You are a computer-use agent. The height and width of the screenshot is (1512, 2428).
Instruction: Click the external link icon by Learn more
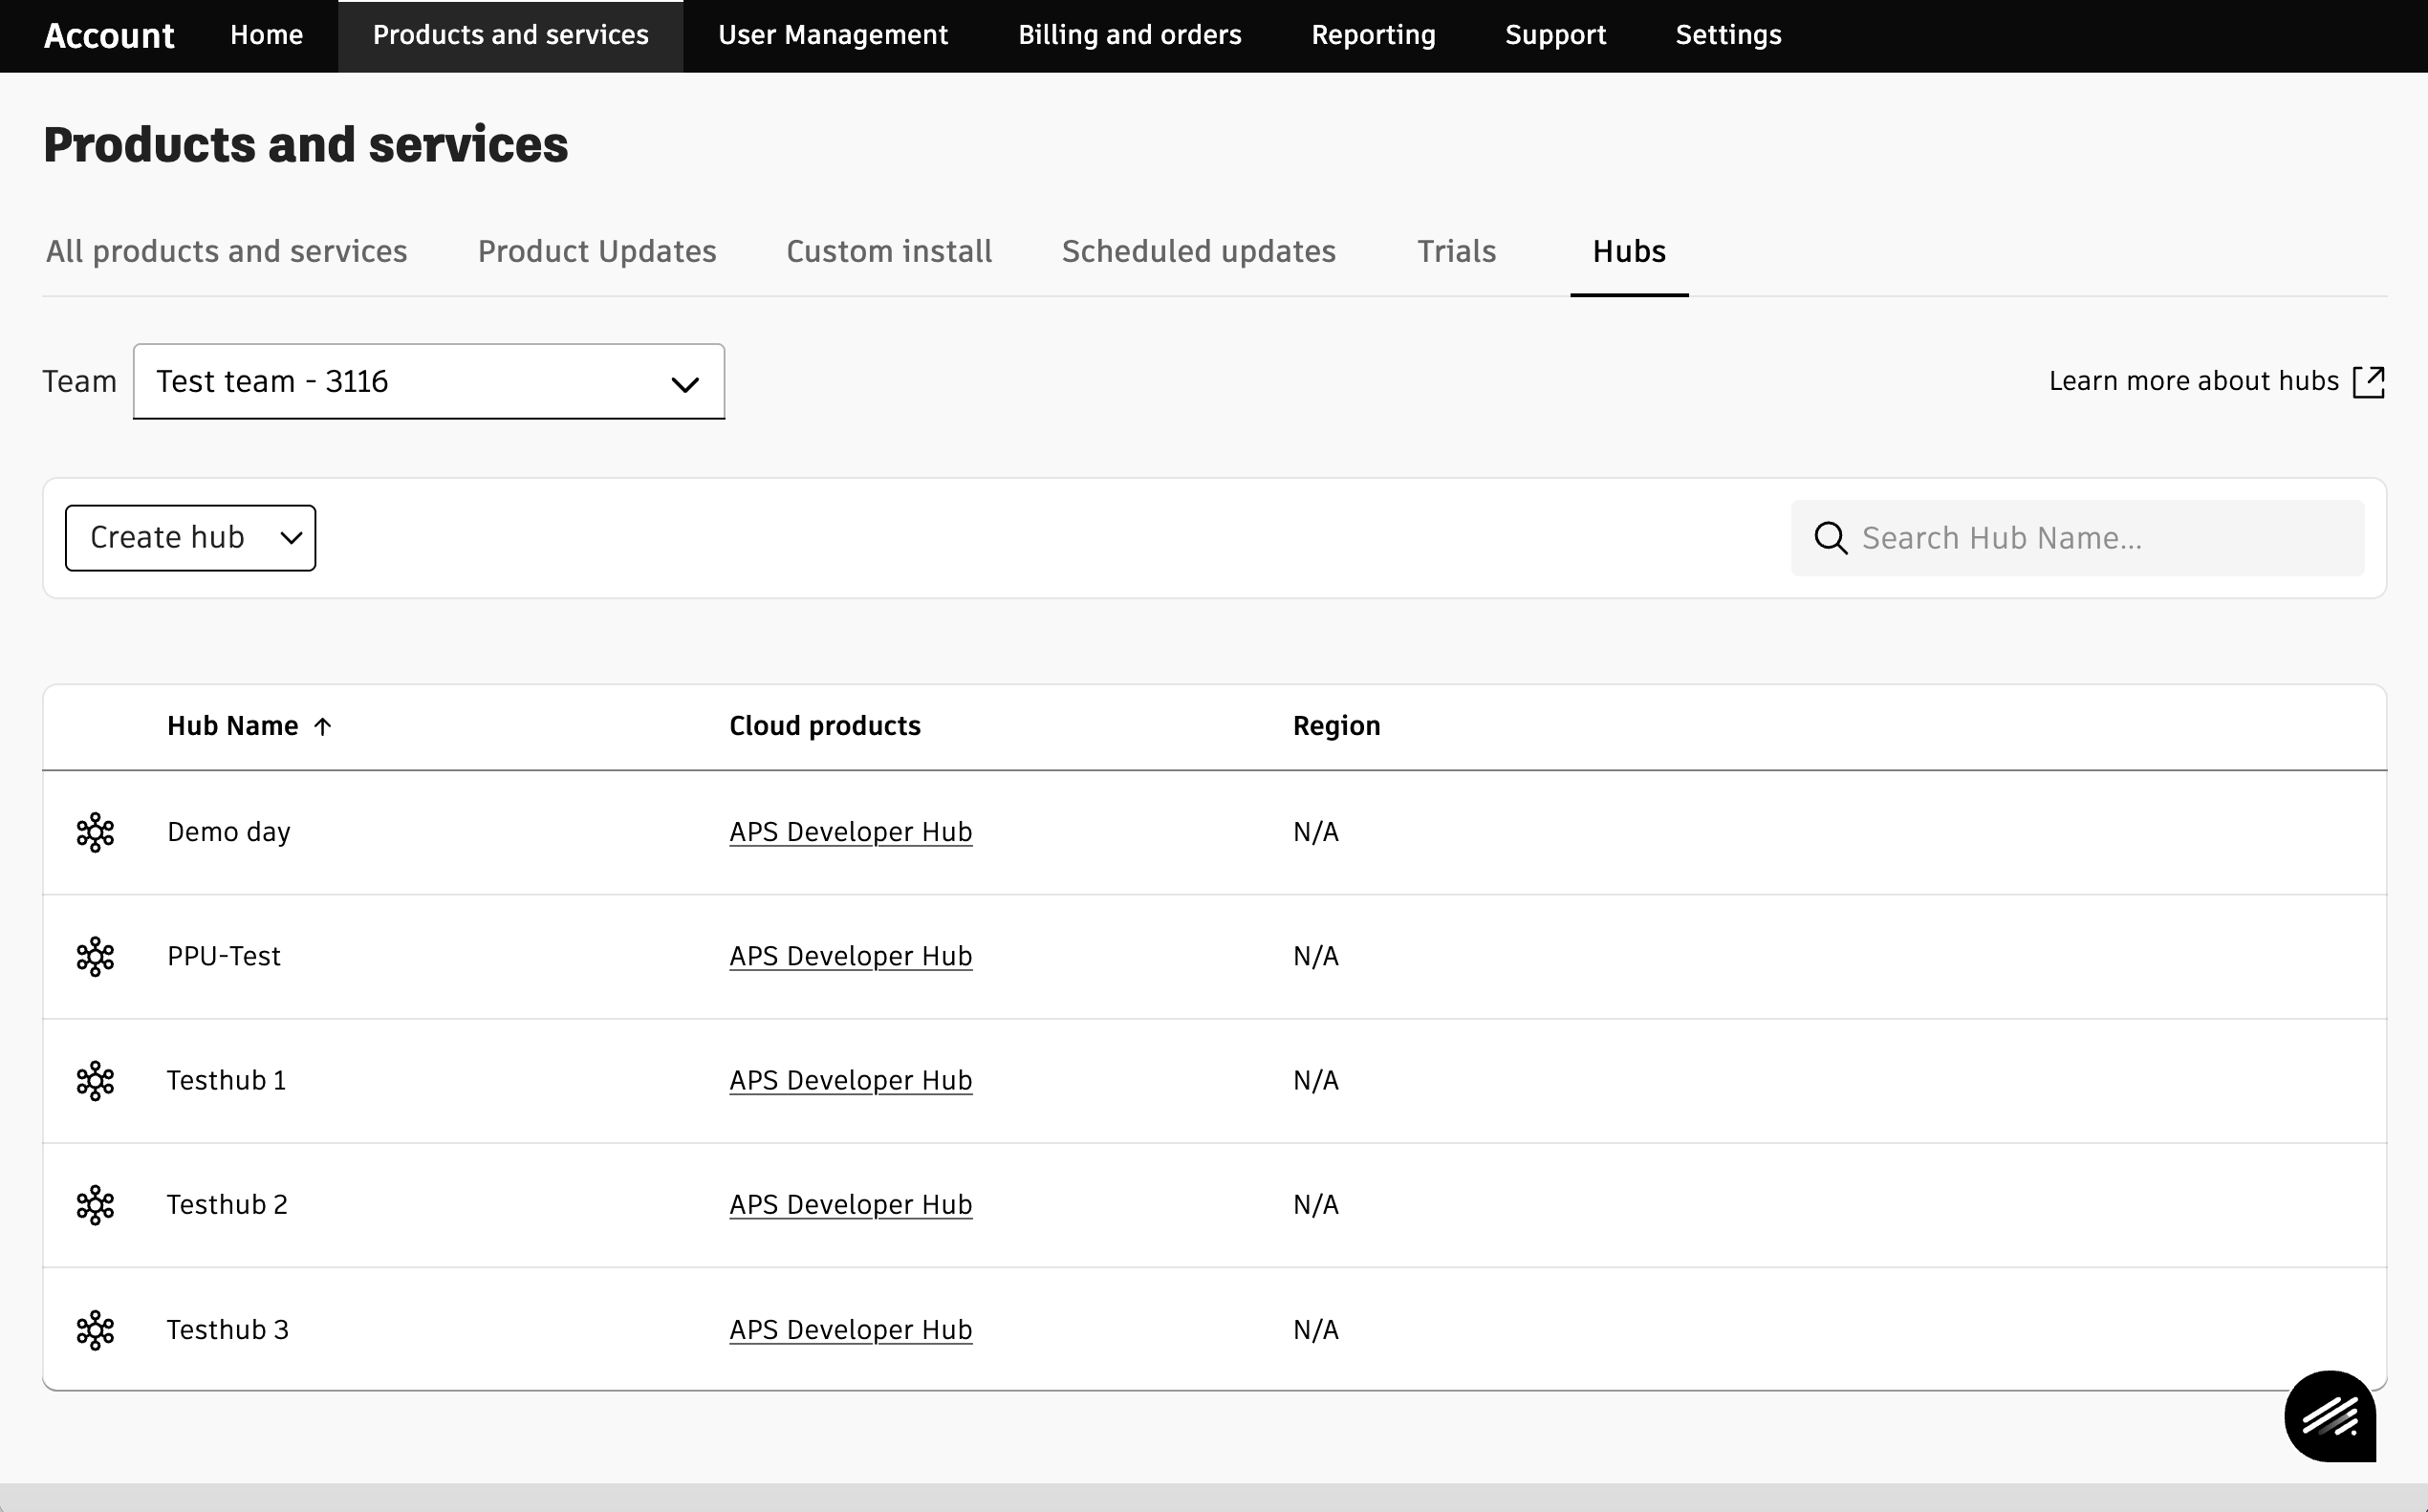click(x=2368, y=381)
